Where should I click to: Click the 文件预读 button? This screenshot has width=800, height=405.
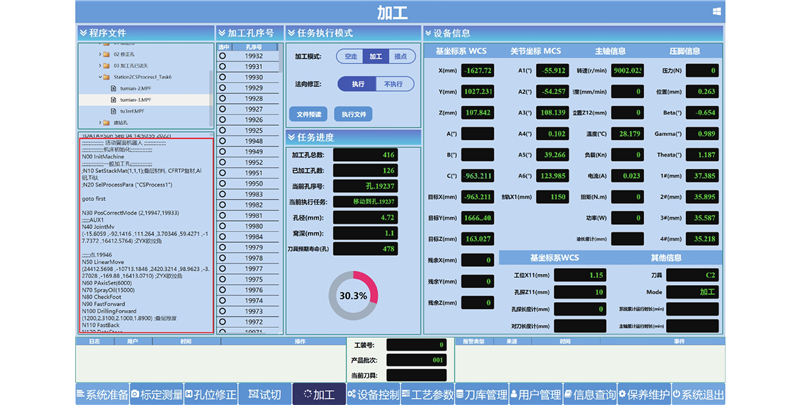click(309, 114)
